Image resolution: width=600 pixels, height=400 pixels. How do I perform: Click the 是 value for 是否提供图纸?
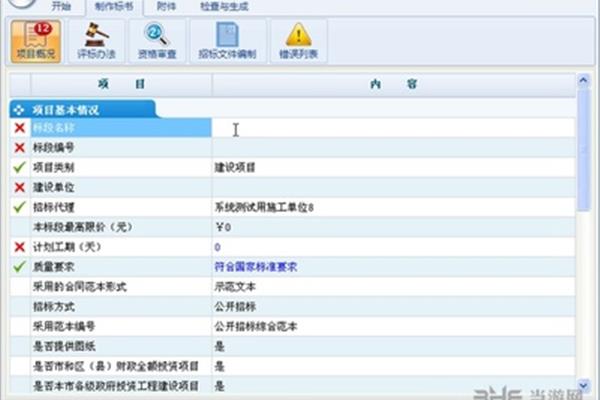219,346
